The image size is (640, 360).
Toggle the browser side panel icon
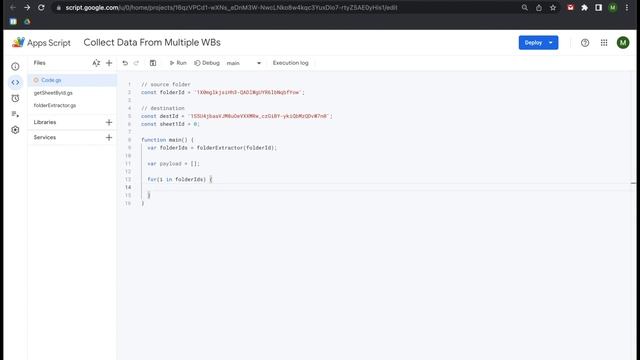(598, 7)
